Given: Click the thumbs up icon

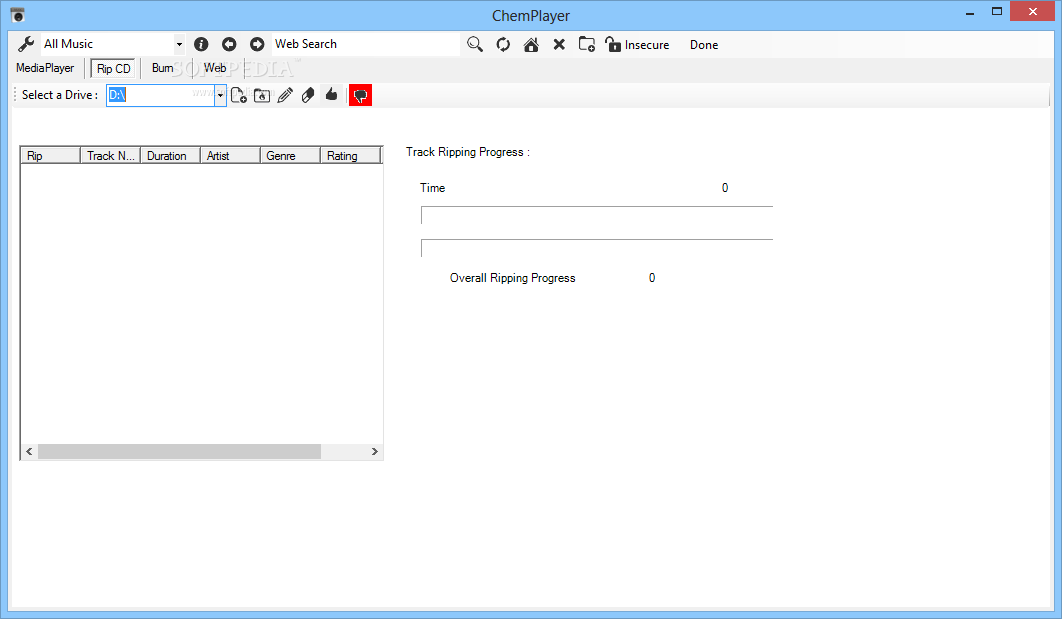Looking at the screenshot, I should [331, 95].
